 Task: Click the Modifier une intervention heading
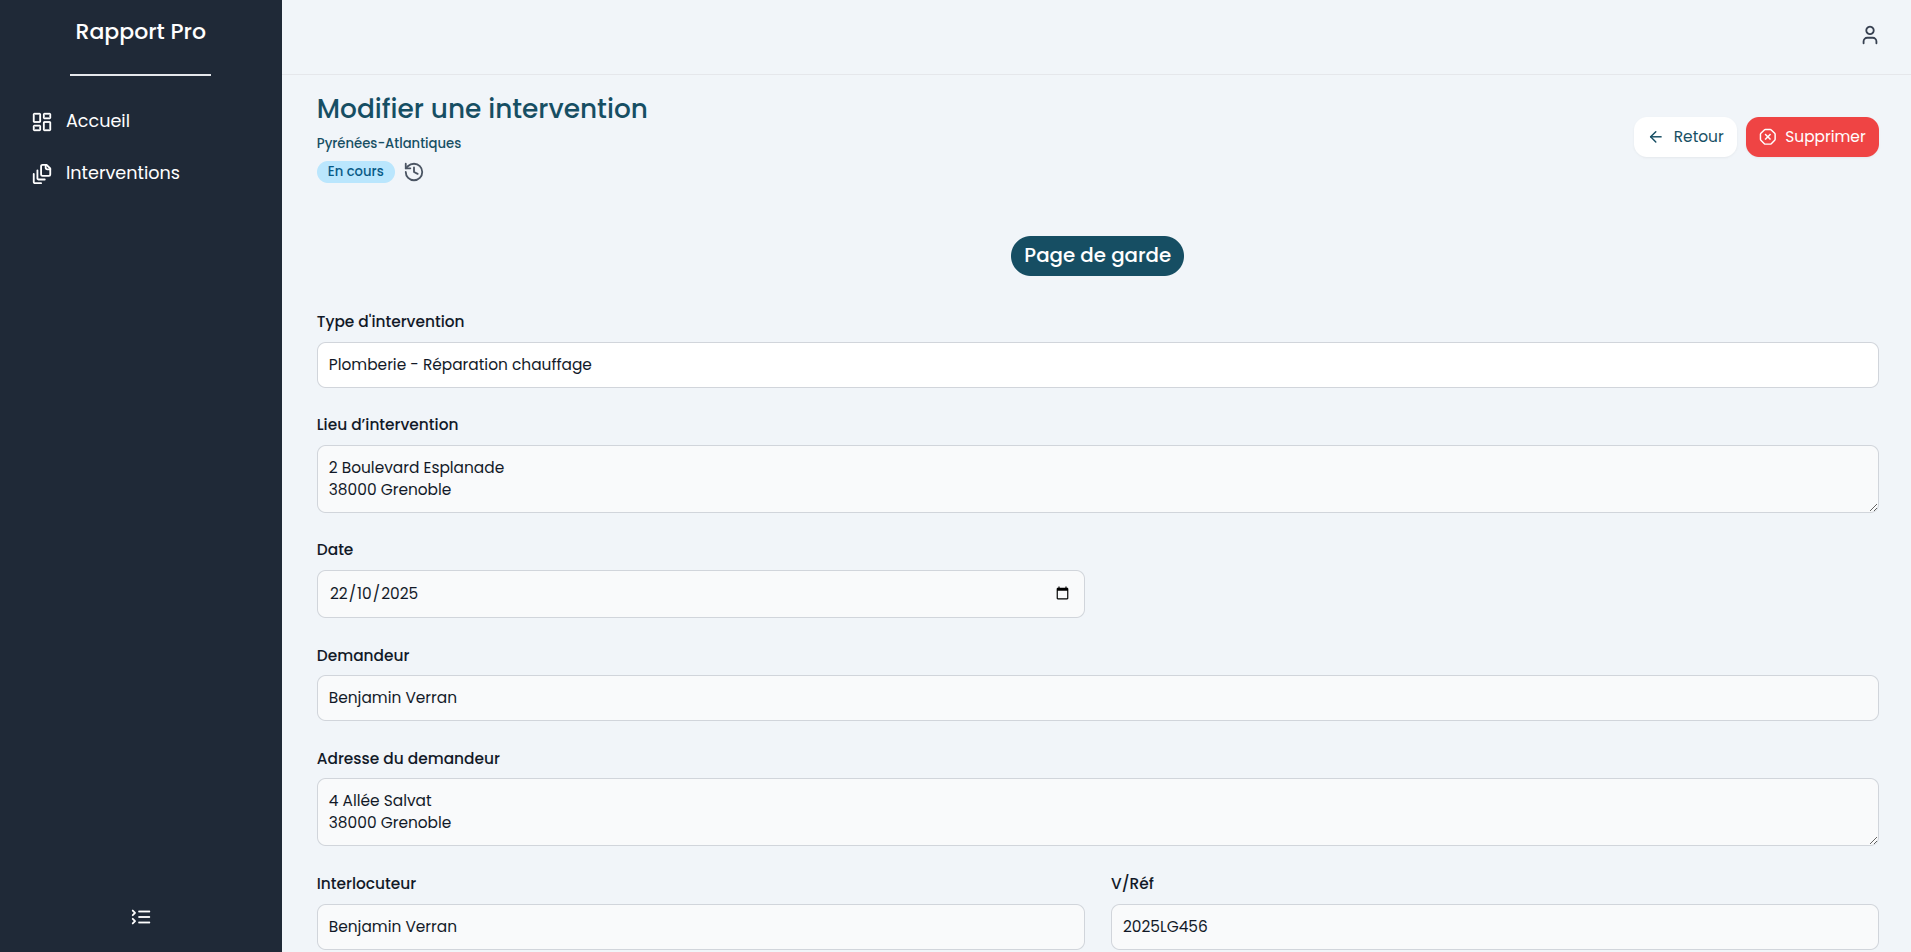[482, 108]
